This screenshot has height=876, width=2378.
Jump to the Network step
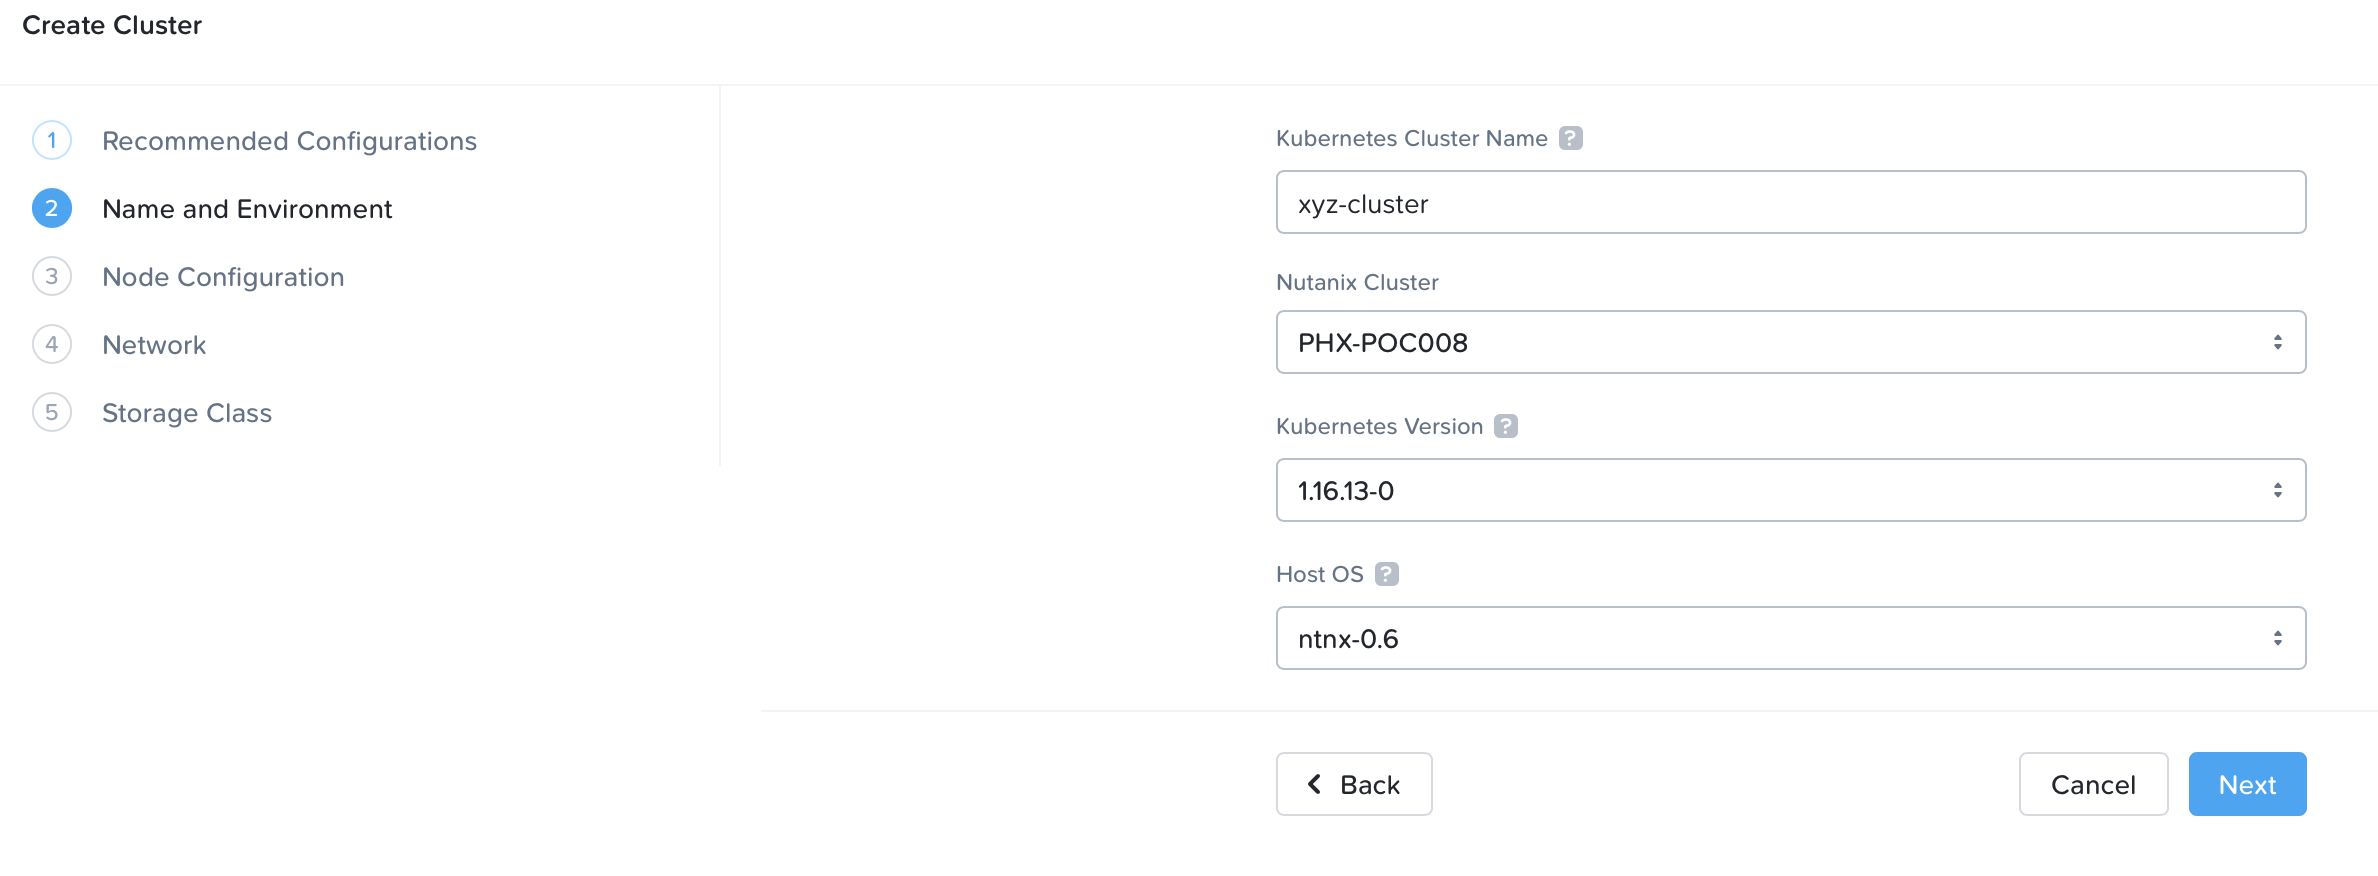[154, 345]
